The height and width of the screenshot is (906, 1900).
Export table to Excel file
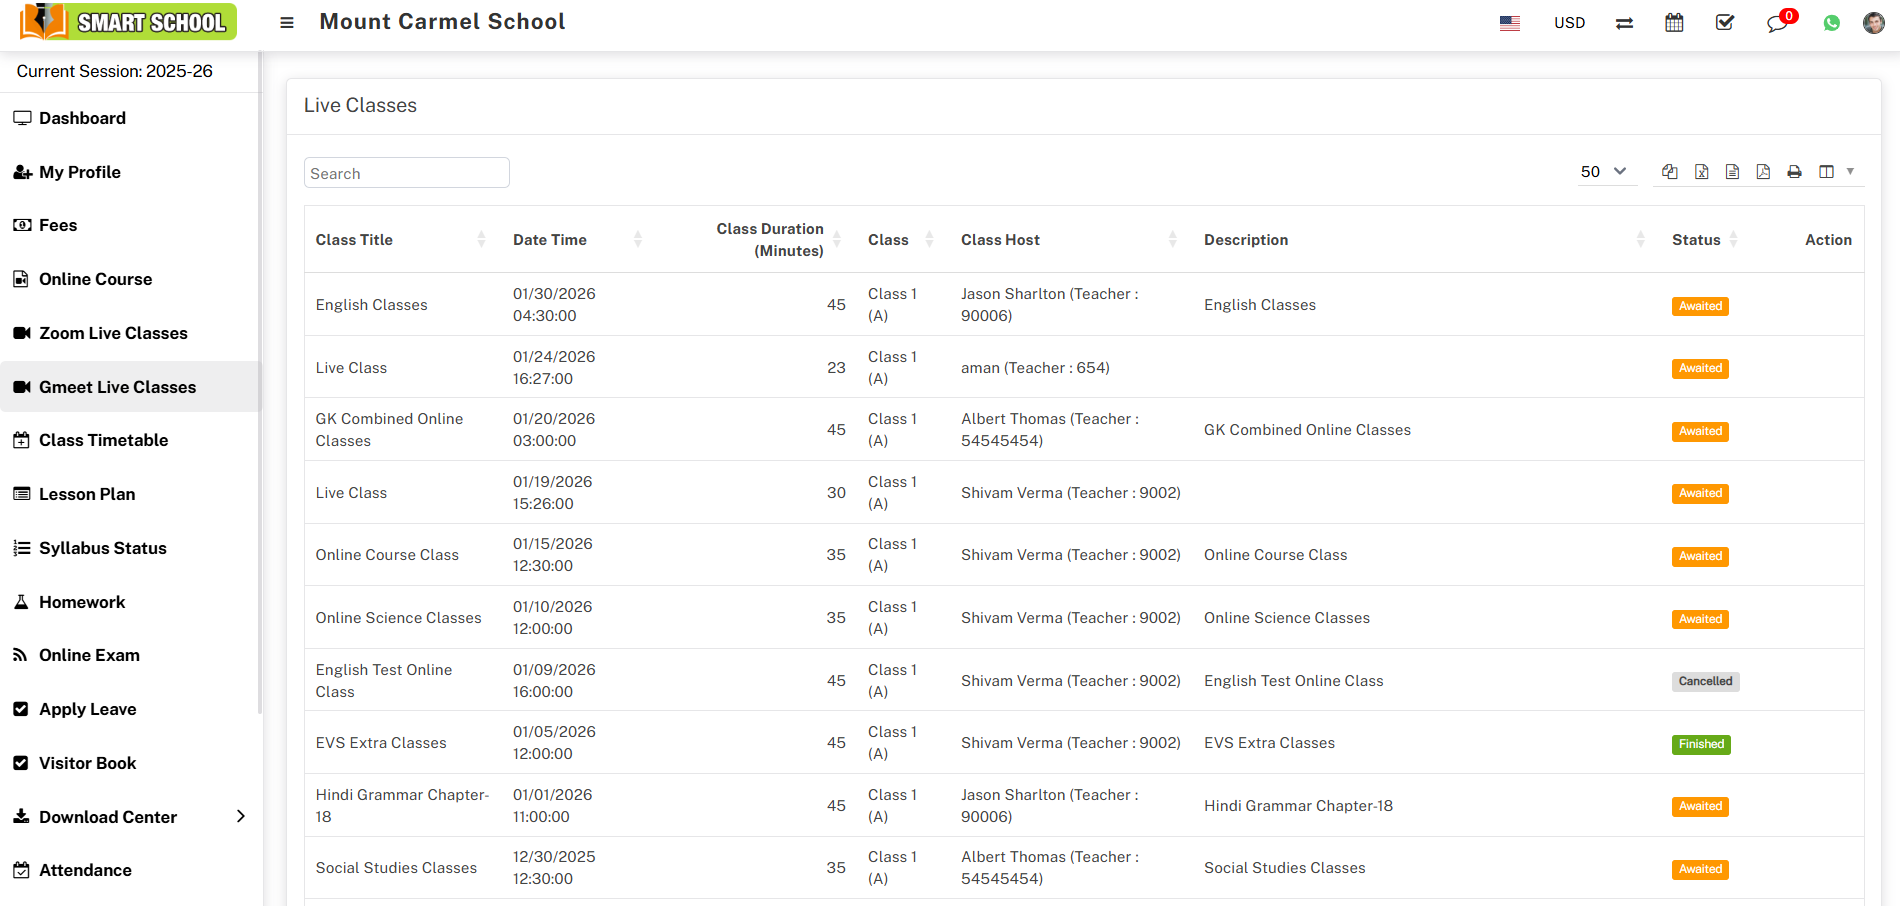[x=1701, y=172]
